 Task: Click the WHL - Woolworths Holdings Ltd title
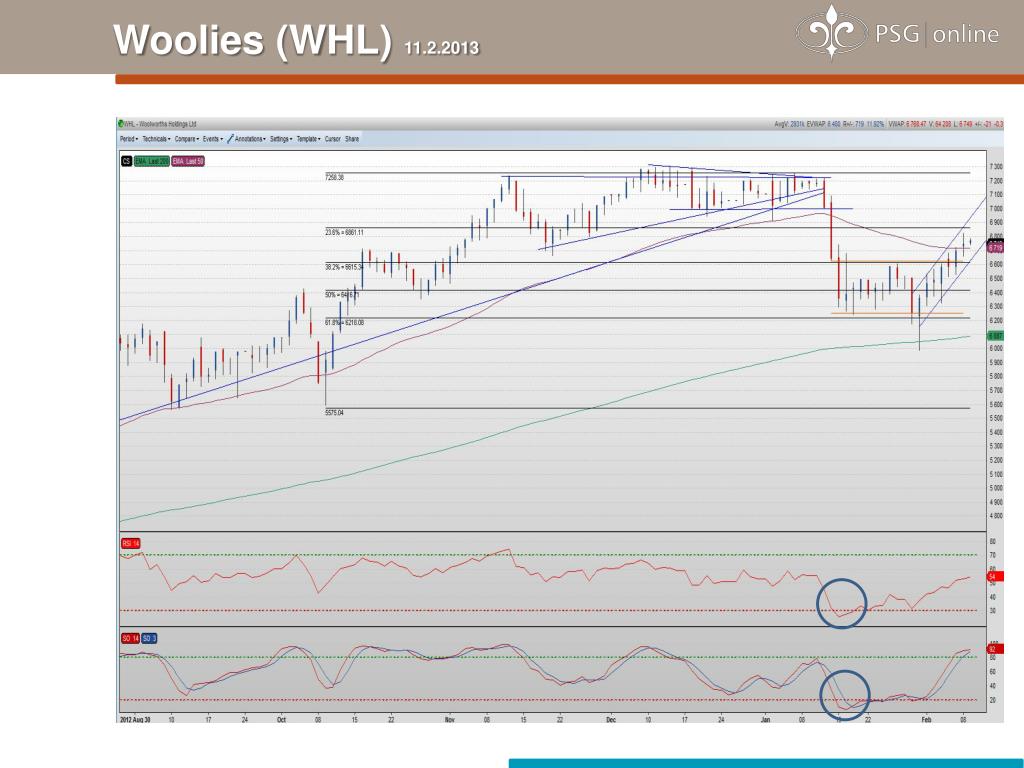click(x=161, y=123)
